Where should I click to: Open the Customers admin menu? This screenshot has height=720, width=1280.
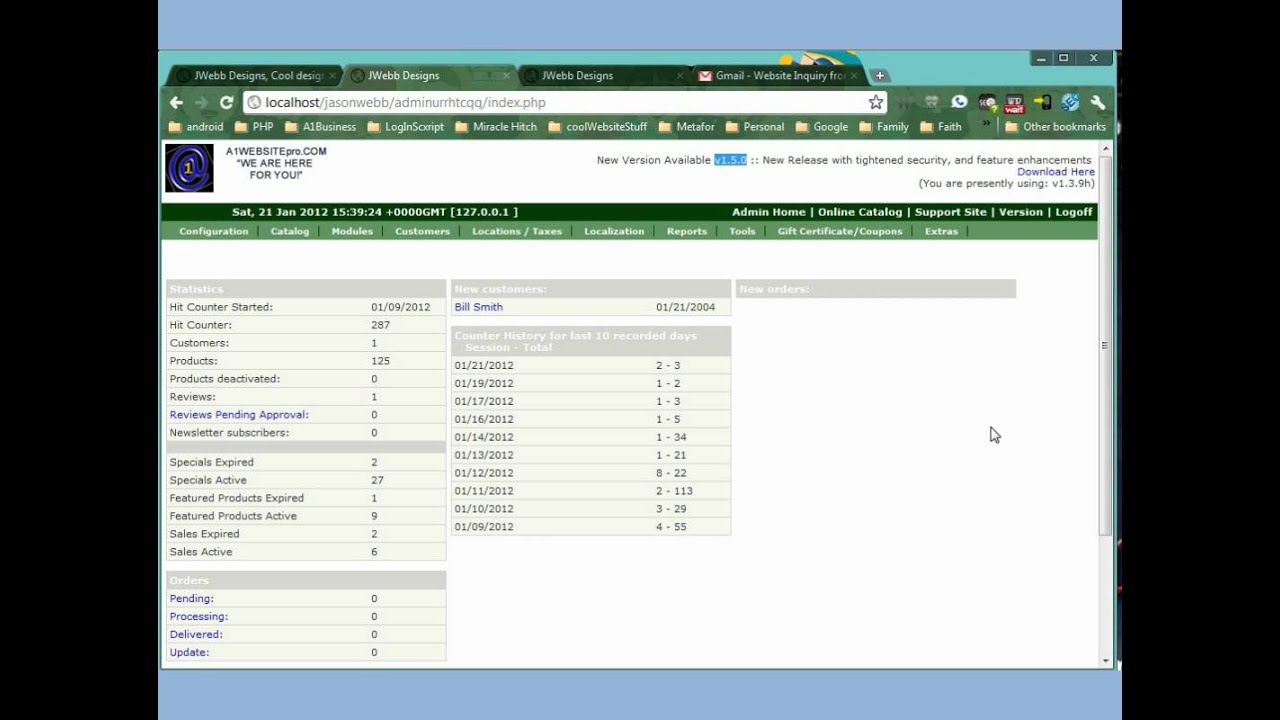pos(422,231)
